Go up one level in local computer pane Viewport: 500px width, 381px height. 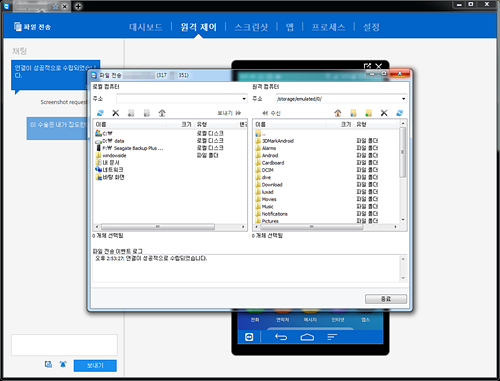[x=162, y=113]
